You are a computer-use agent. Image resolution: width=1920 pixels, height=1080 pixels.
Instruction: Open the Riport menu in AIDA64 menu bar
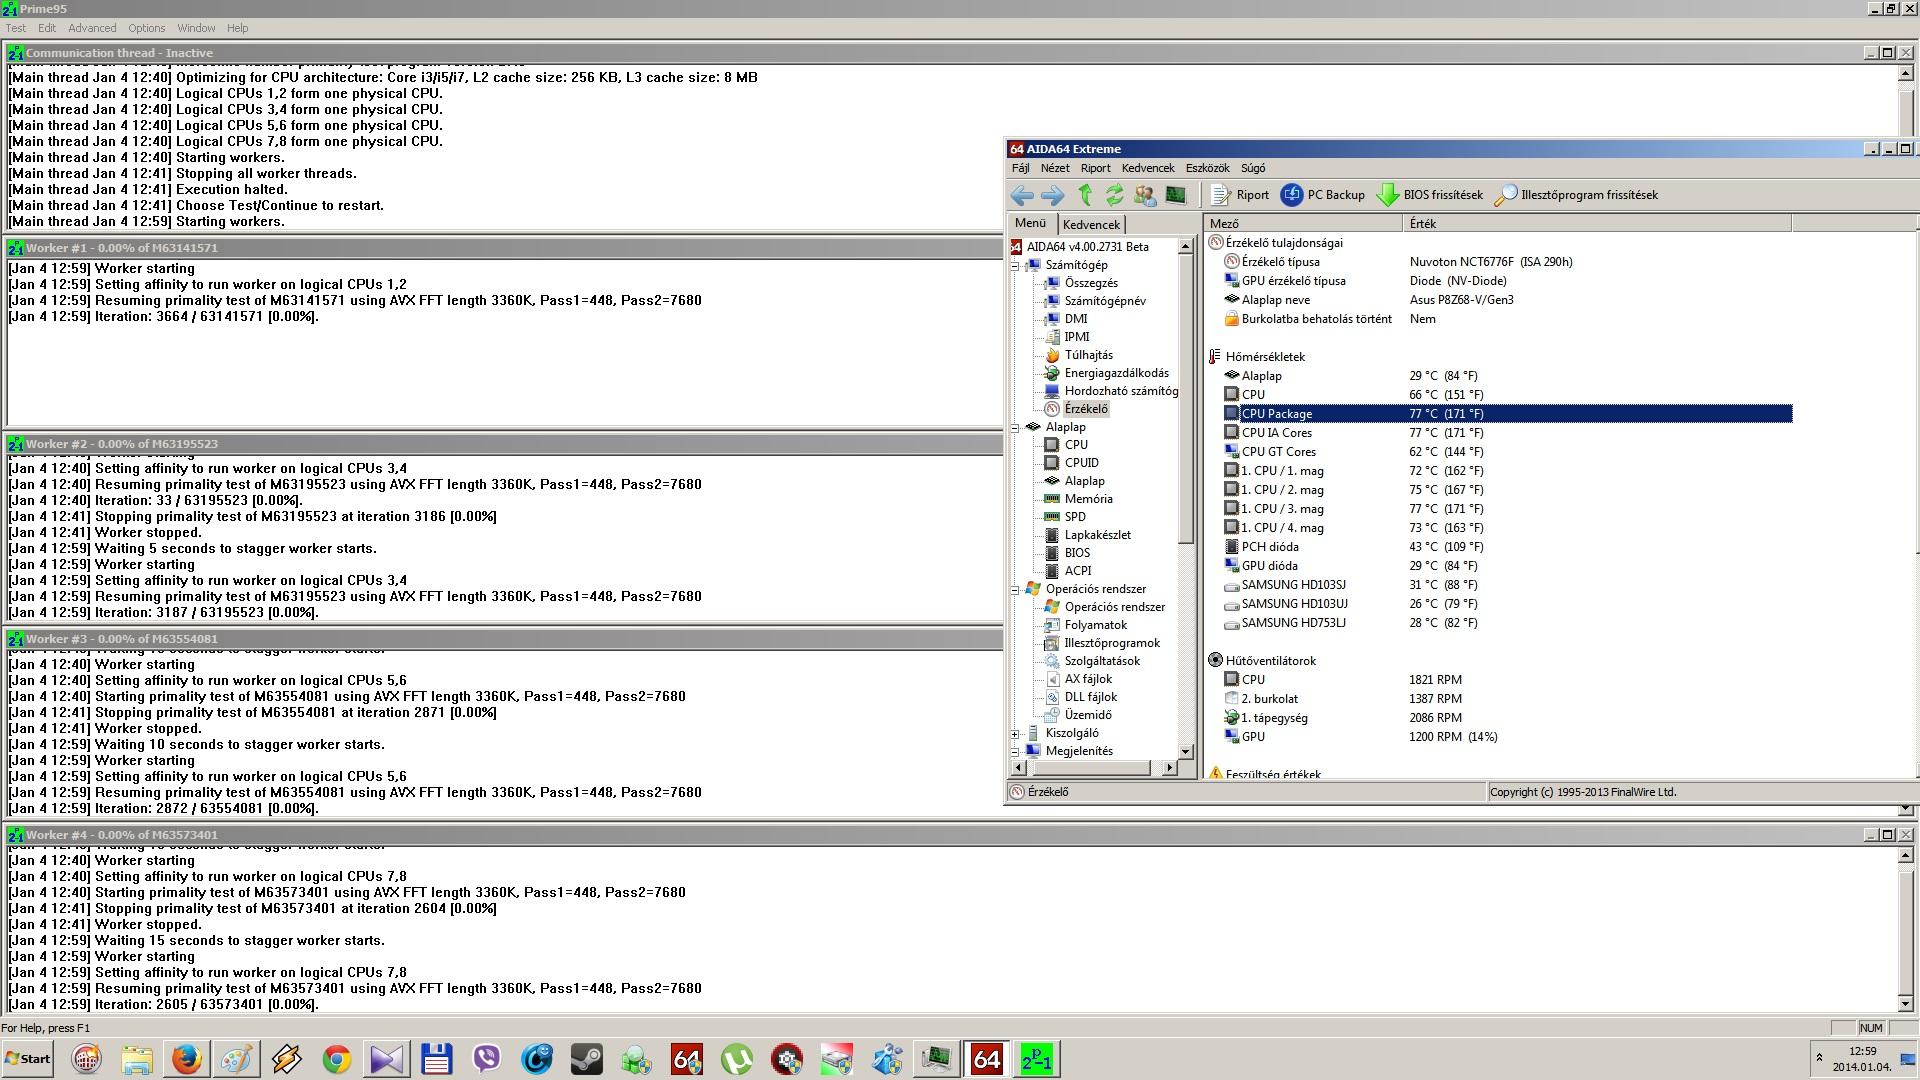tap(1095, 168)
